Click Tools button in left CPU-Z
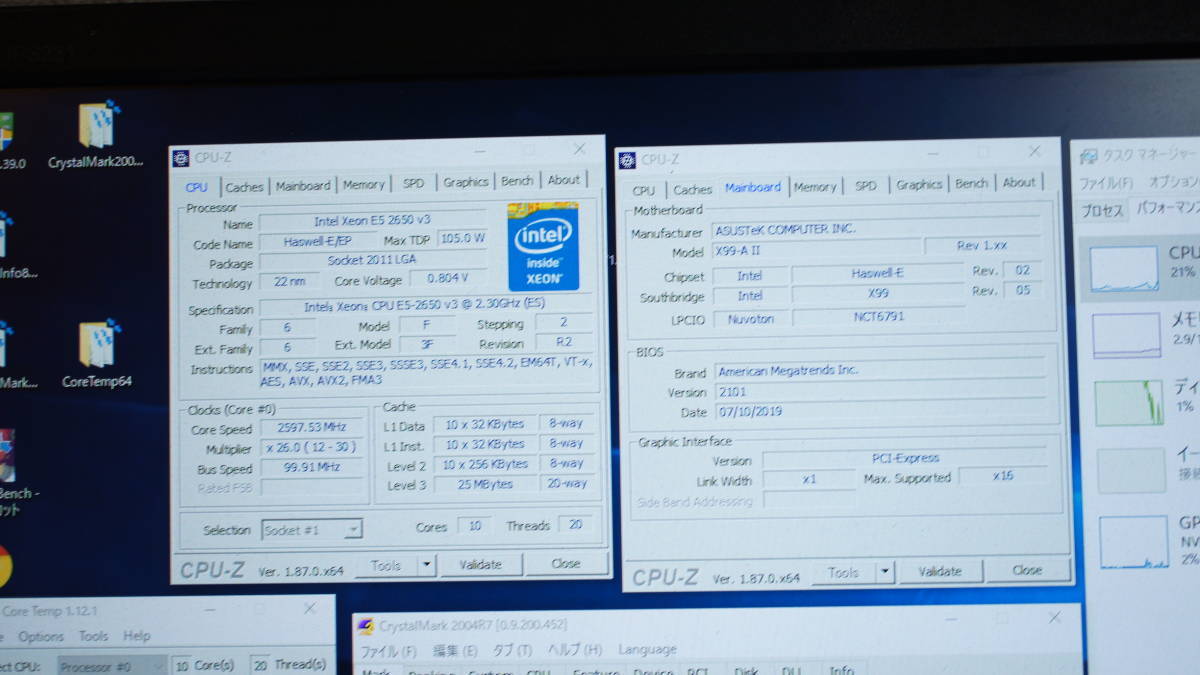The image size is (1200, 675). coord(386,565)
